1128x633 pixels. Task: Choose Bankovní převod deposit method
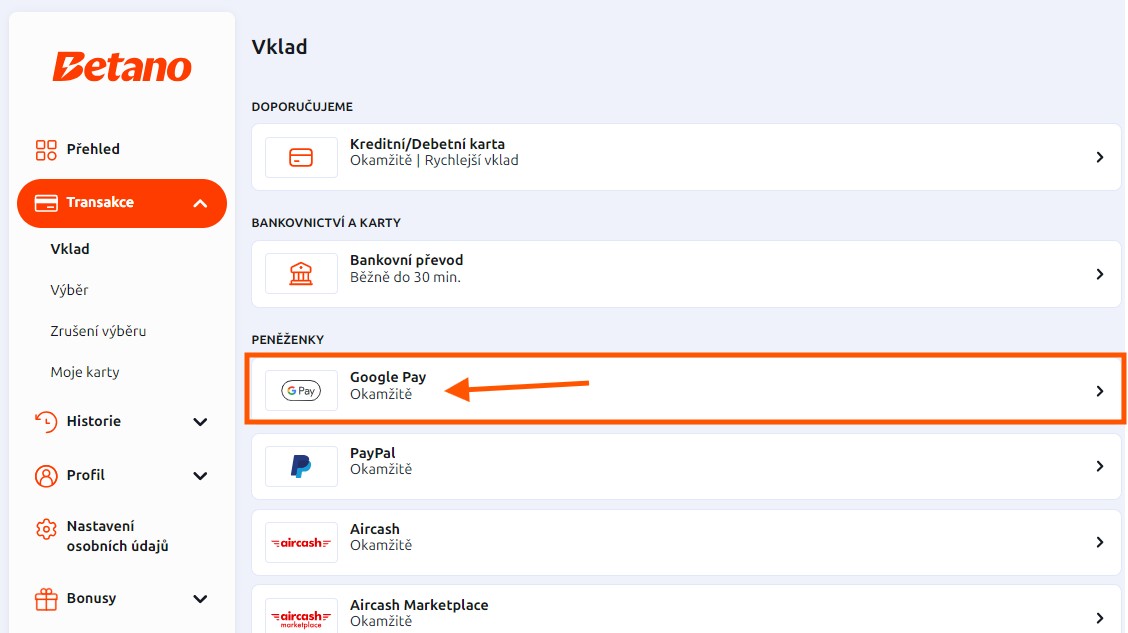(686, 274)
